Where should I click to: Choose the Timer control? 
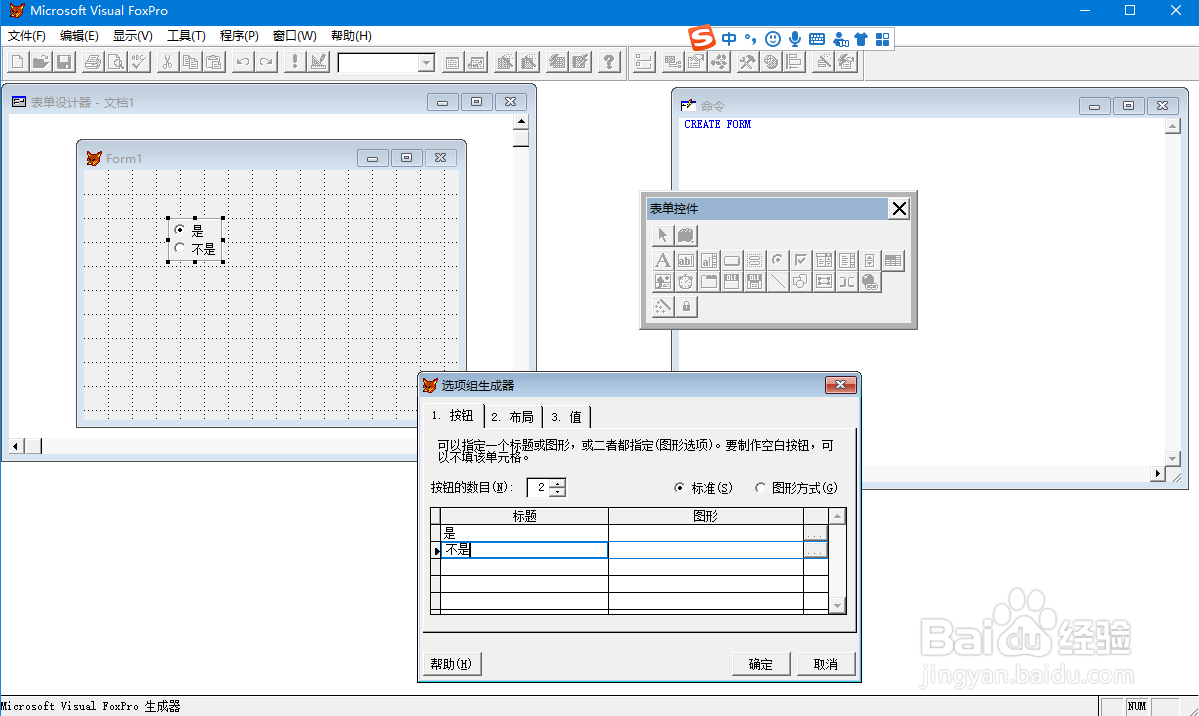point(686,282)
